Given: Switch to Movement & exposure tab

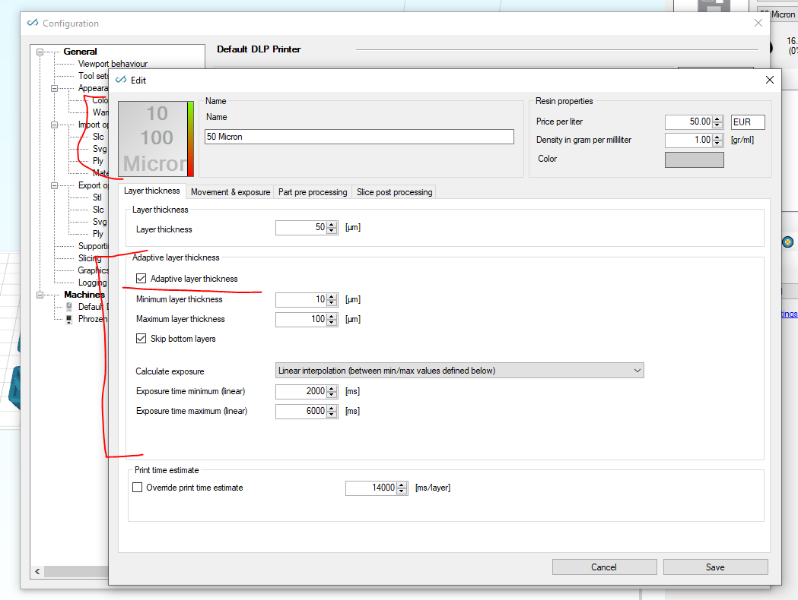Looking at the screenshot, I should 230,192.
